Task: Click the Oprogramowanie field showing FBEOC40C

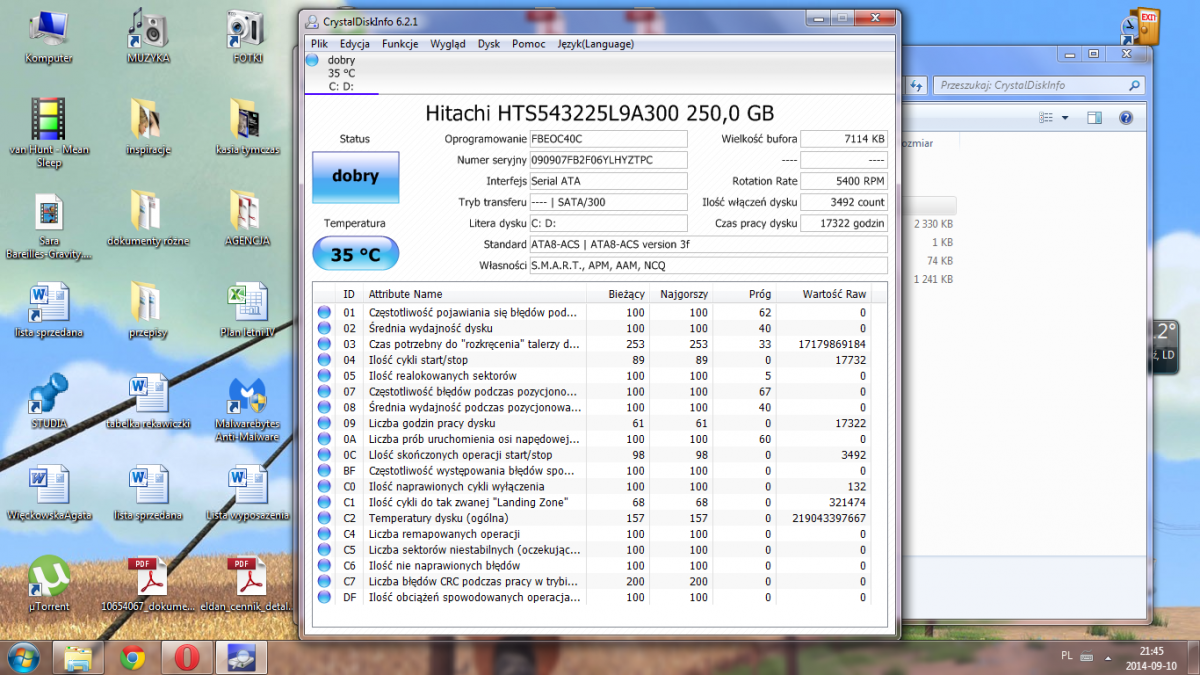Action: [608, 139]
